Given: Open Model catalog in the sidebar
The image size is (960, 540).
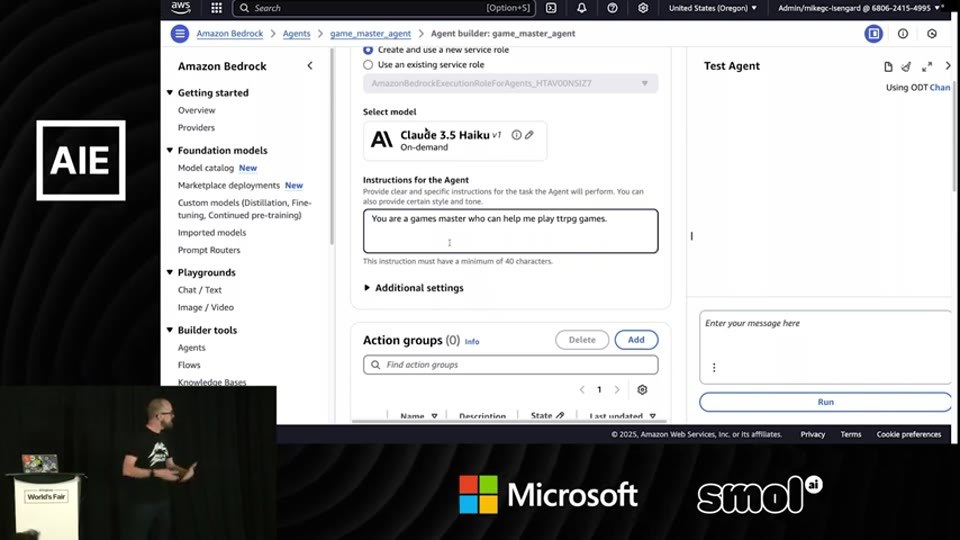Looking at the screenshot, I should pyautogui.click(x=206, y=168).
